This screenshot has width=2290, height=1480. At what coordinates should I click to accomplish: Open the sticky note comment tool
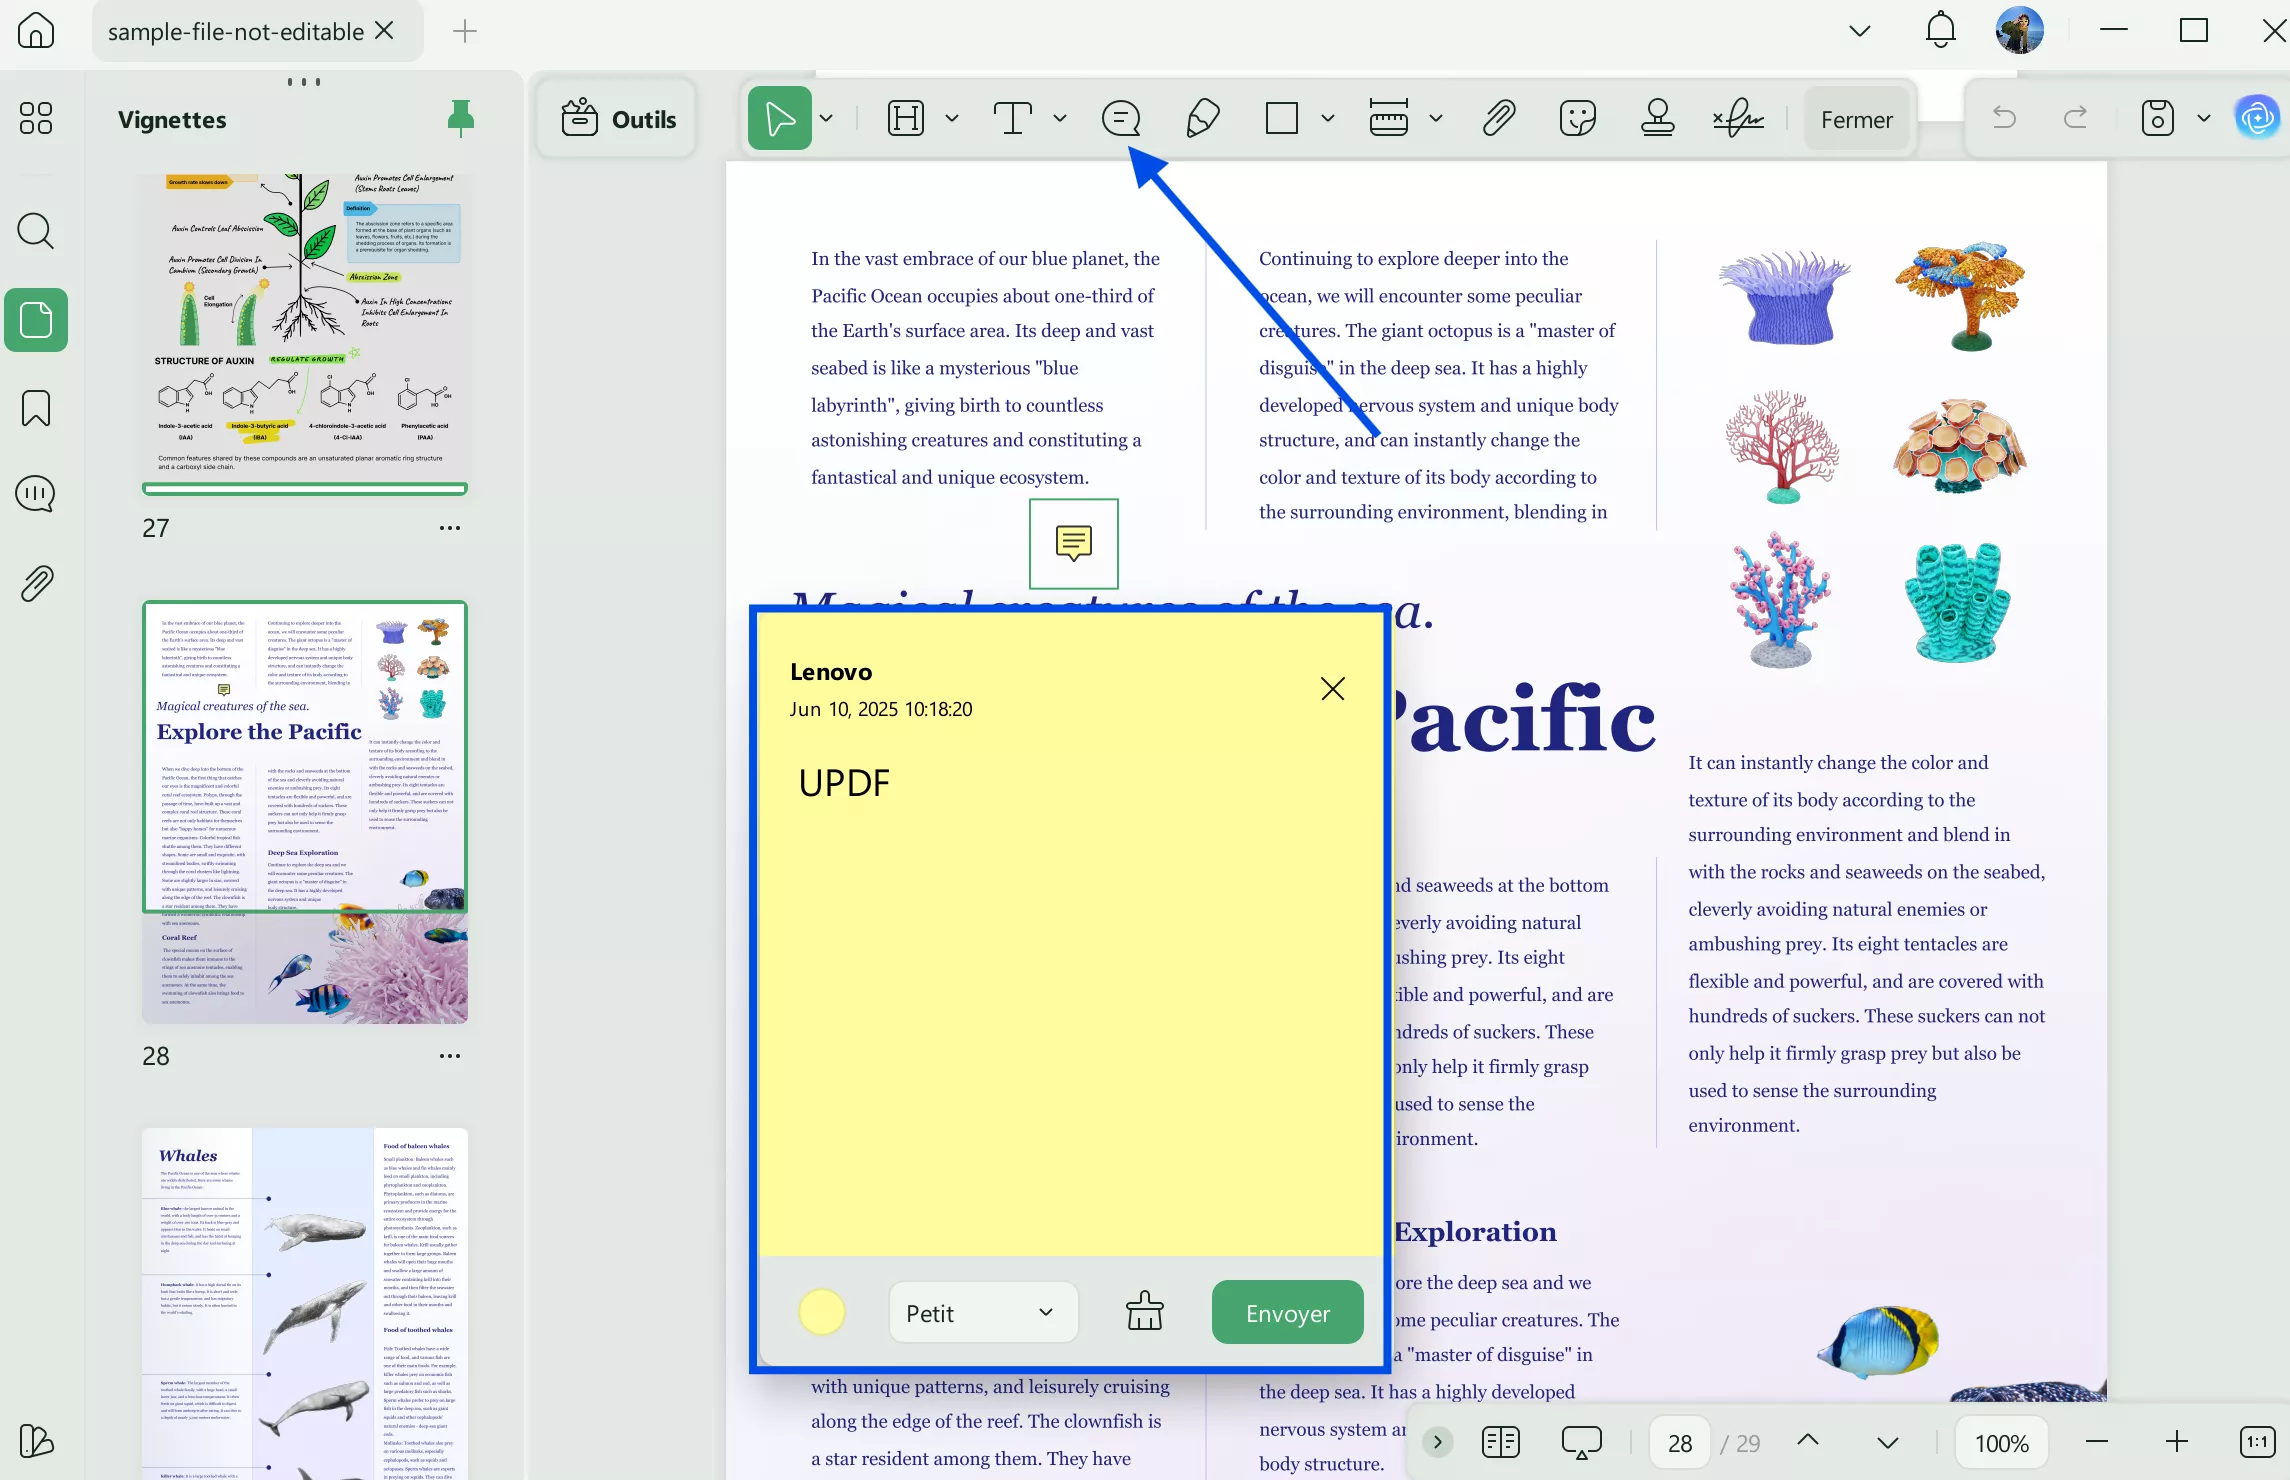(x=1121, y=118)
